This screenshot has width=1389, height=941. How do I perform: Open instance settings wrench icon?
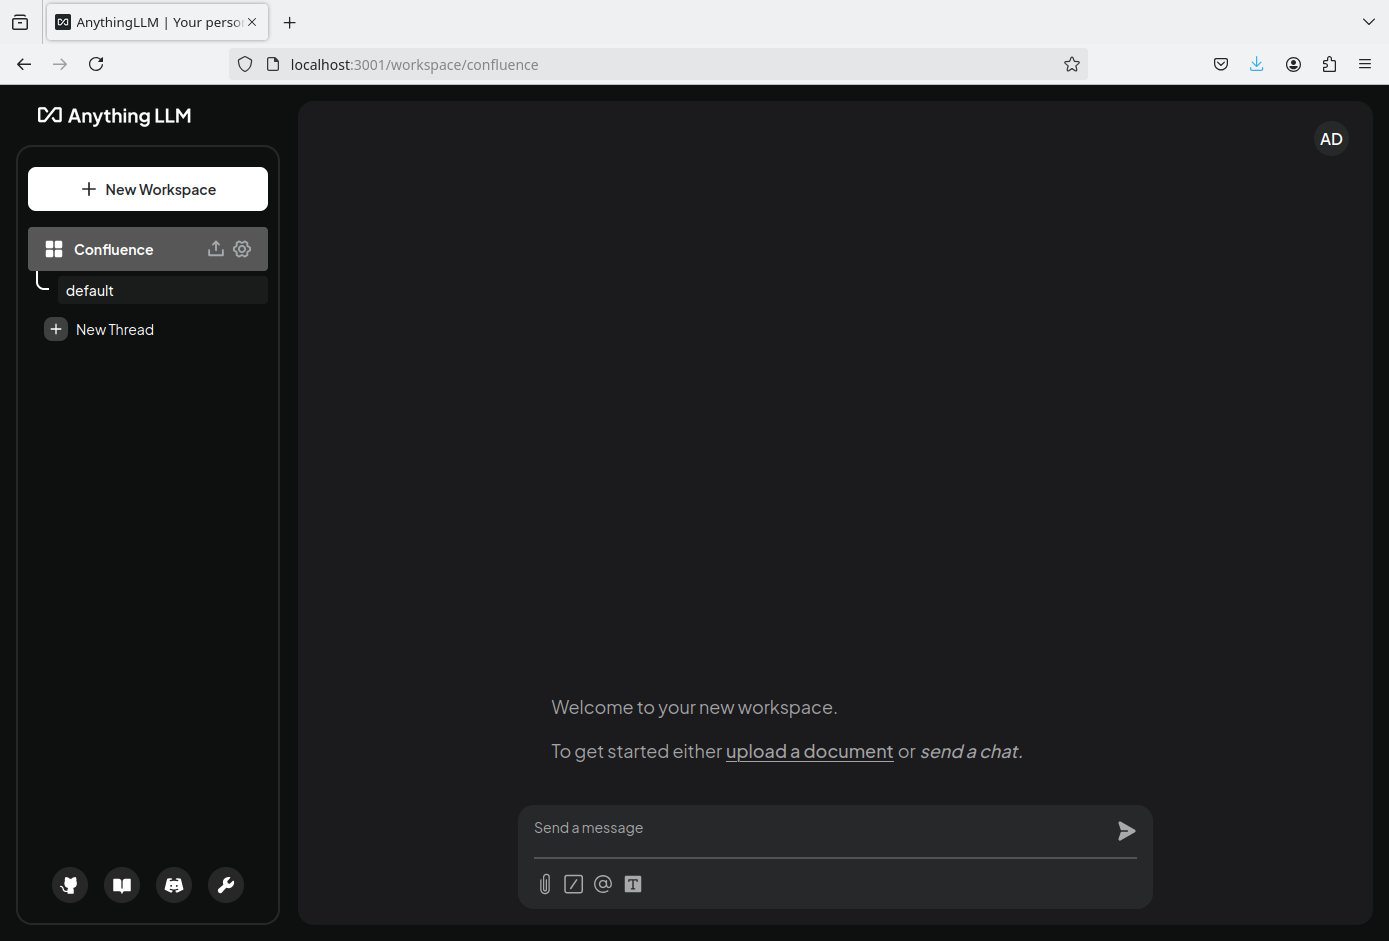coord(226,885)
